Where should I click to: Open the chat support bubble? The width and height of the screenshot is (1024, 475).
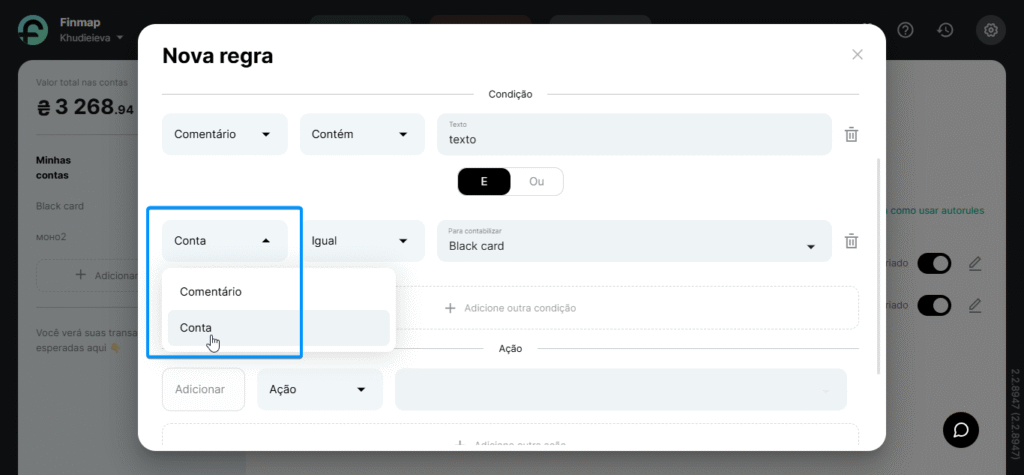pyautogui.click(x=961, y=429)
